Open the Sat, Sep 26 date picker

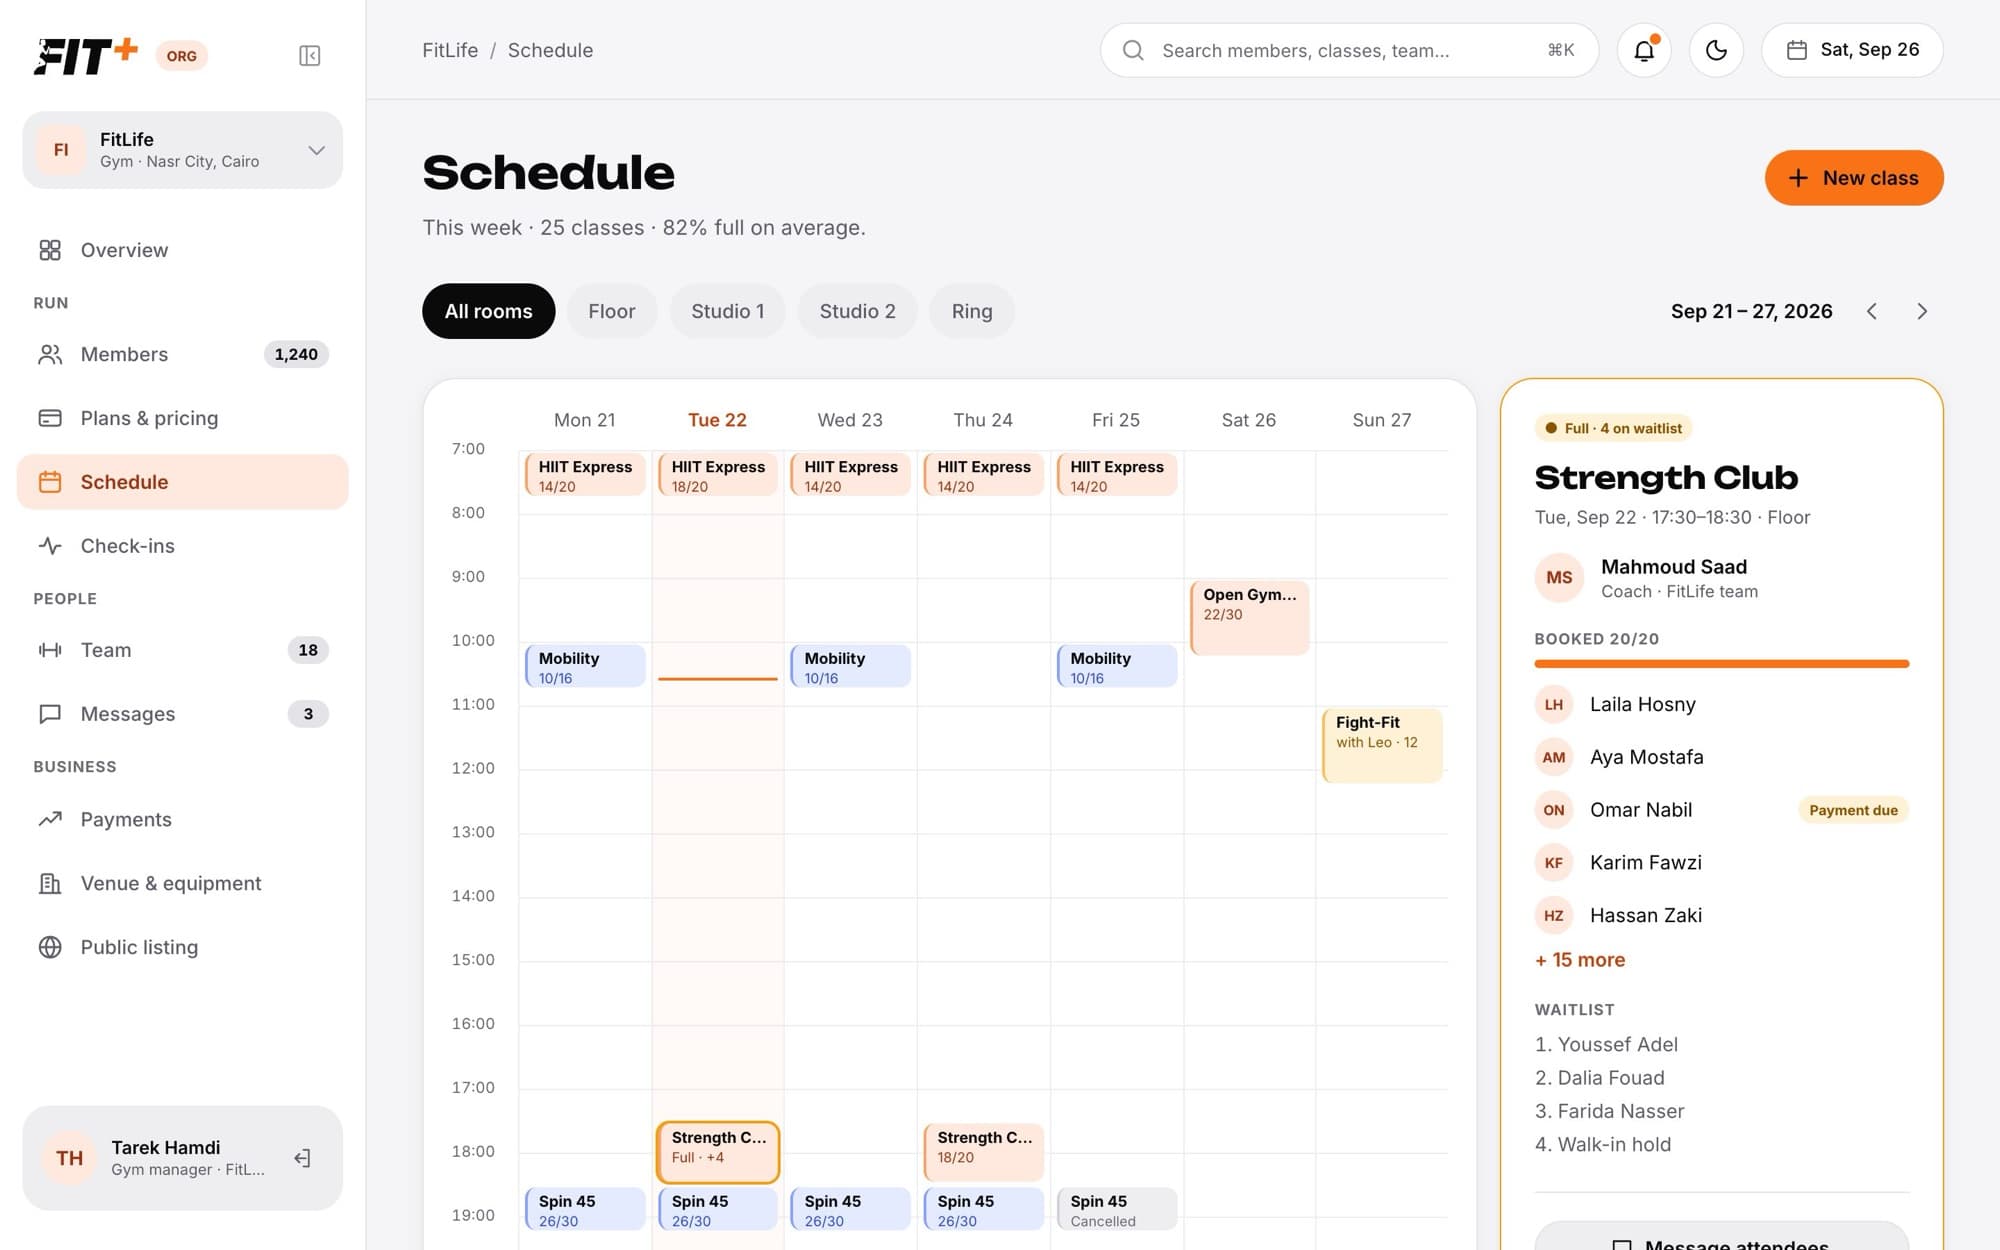[1852, 50]
